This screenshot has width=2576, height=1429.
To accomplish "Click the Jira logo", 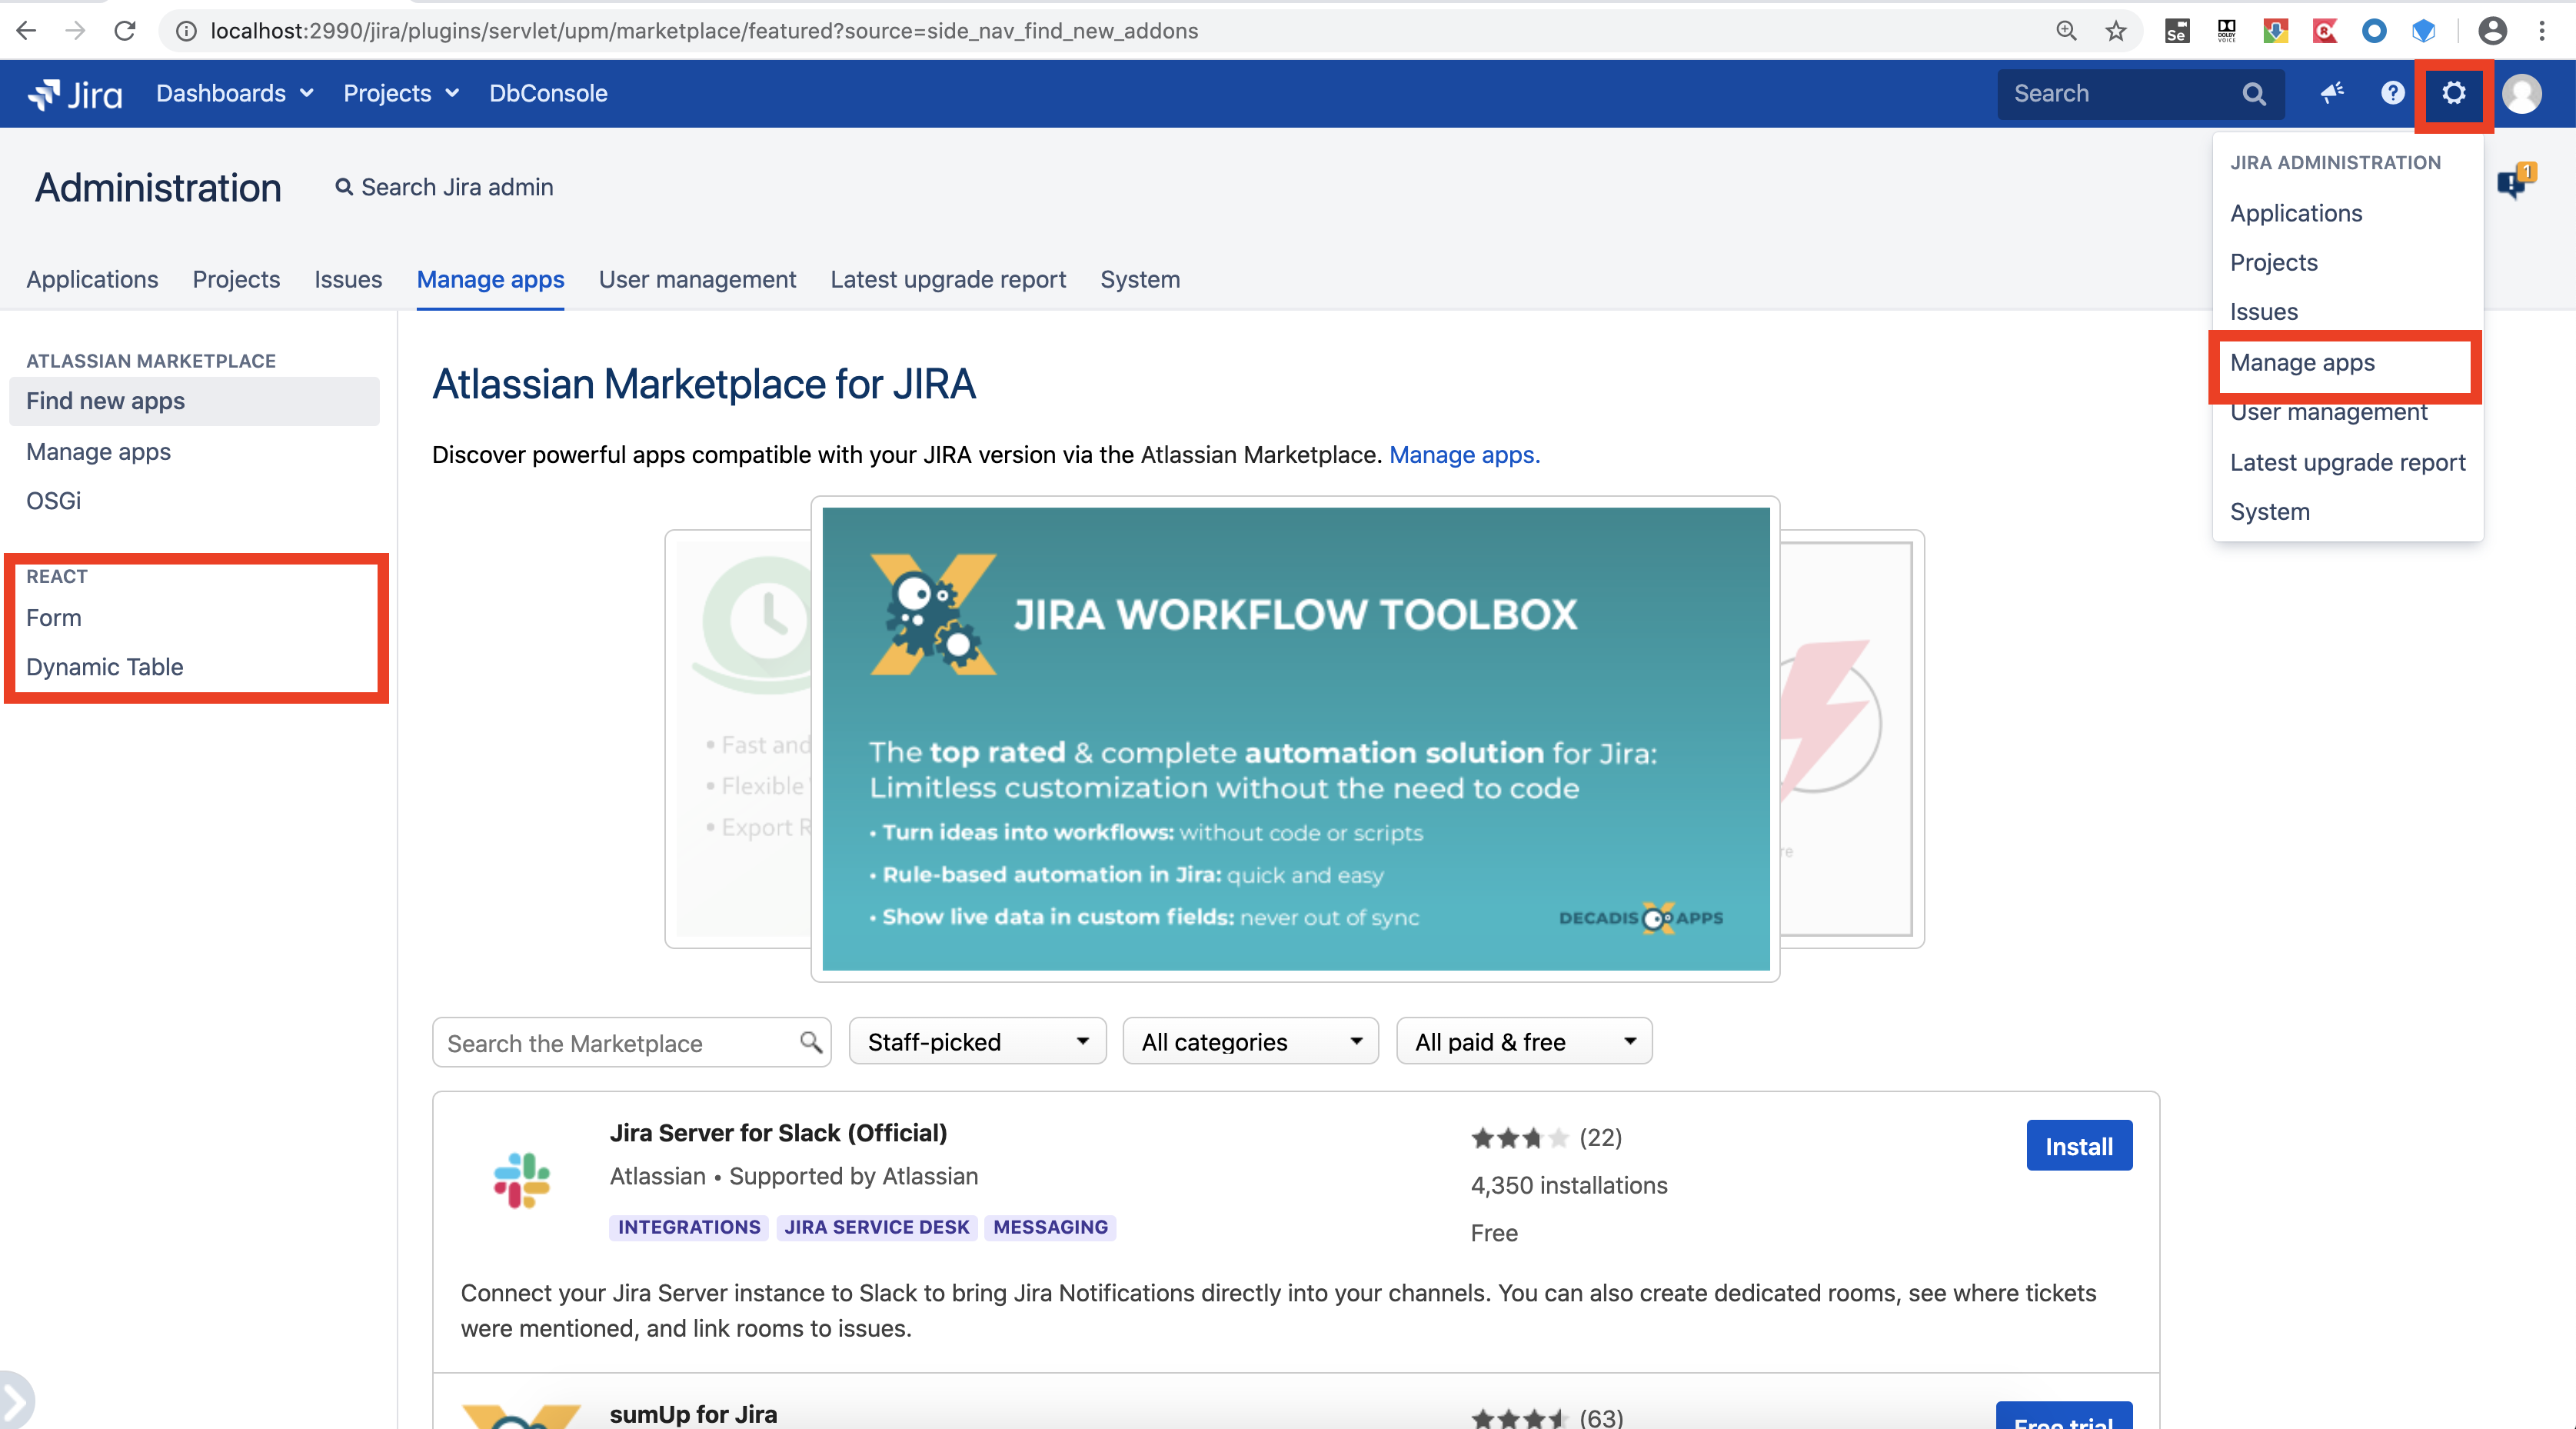I will click(x=75, y=94).
